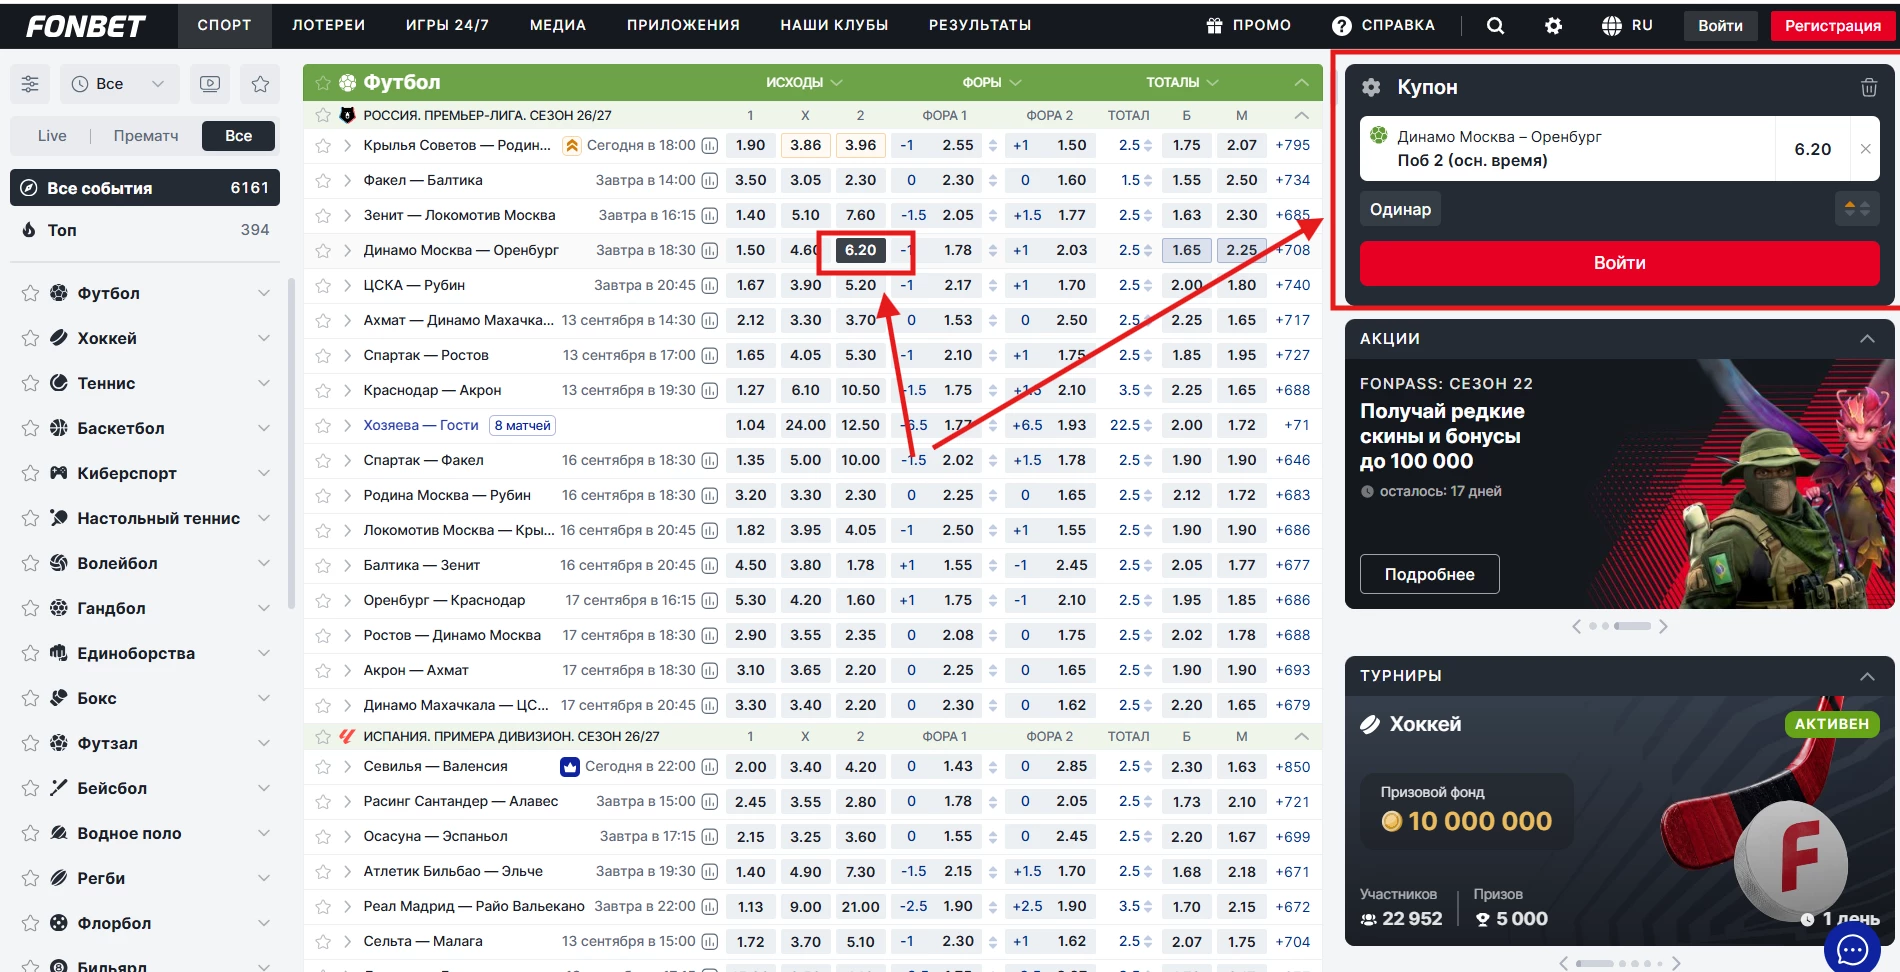Switch to the Live tab

click(52, 136)
